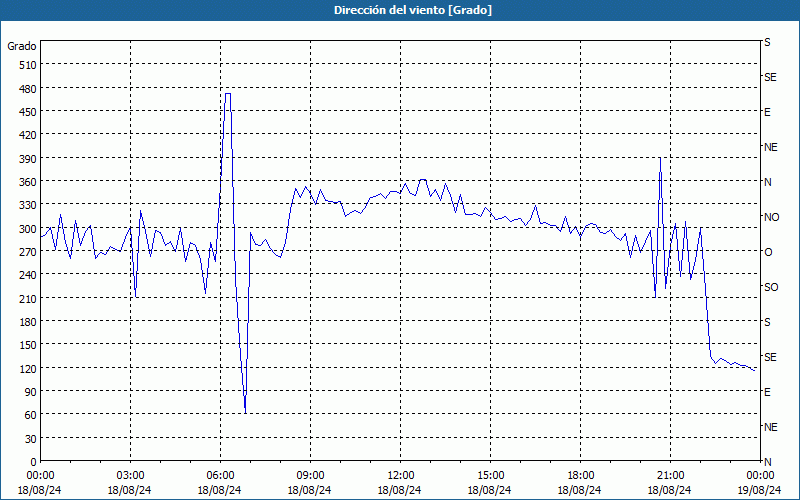Pick the '390' axis value
The height and width of the screenshot is (500, 800).
(x=28, y=159)
